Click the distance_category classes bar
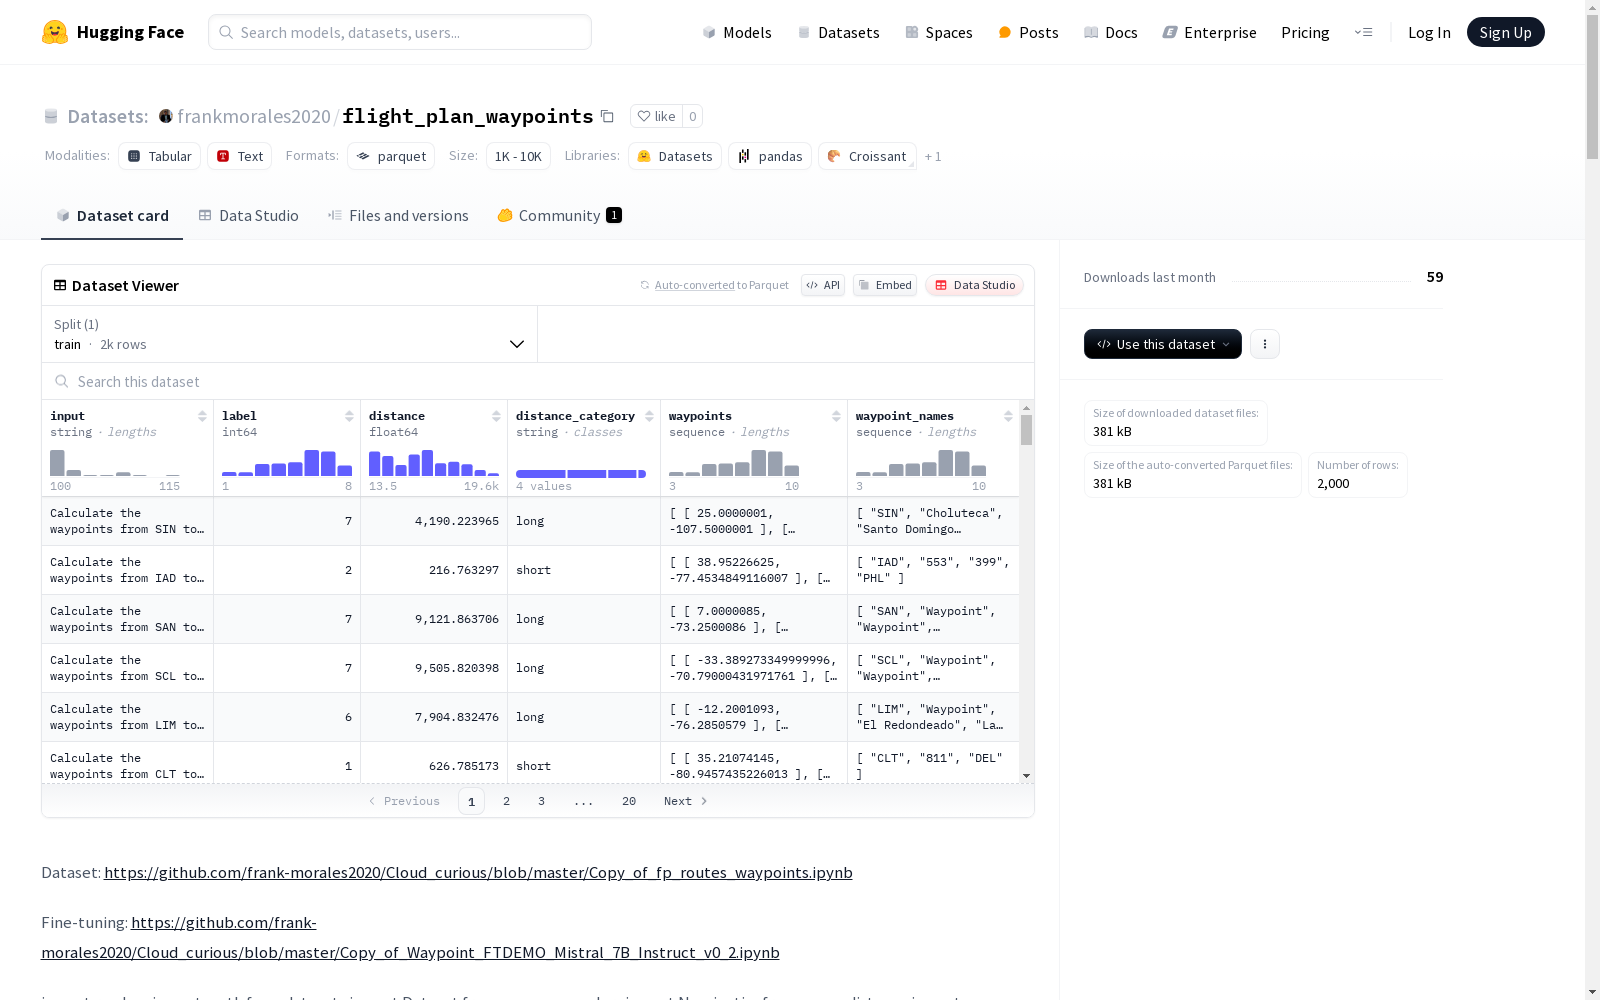This screenshot has width=1600, height=1000. point(581,473)
